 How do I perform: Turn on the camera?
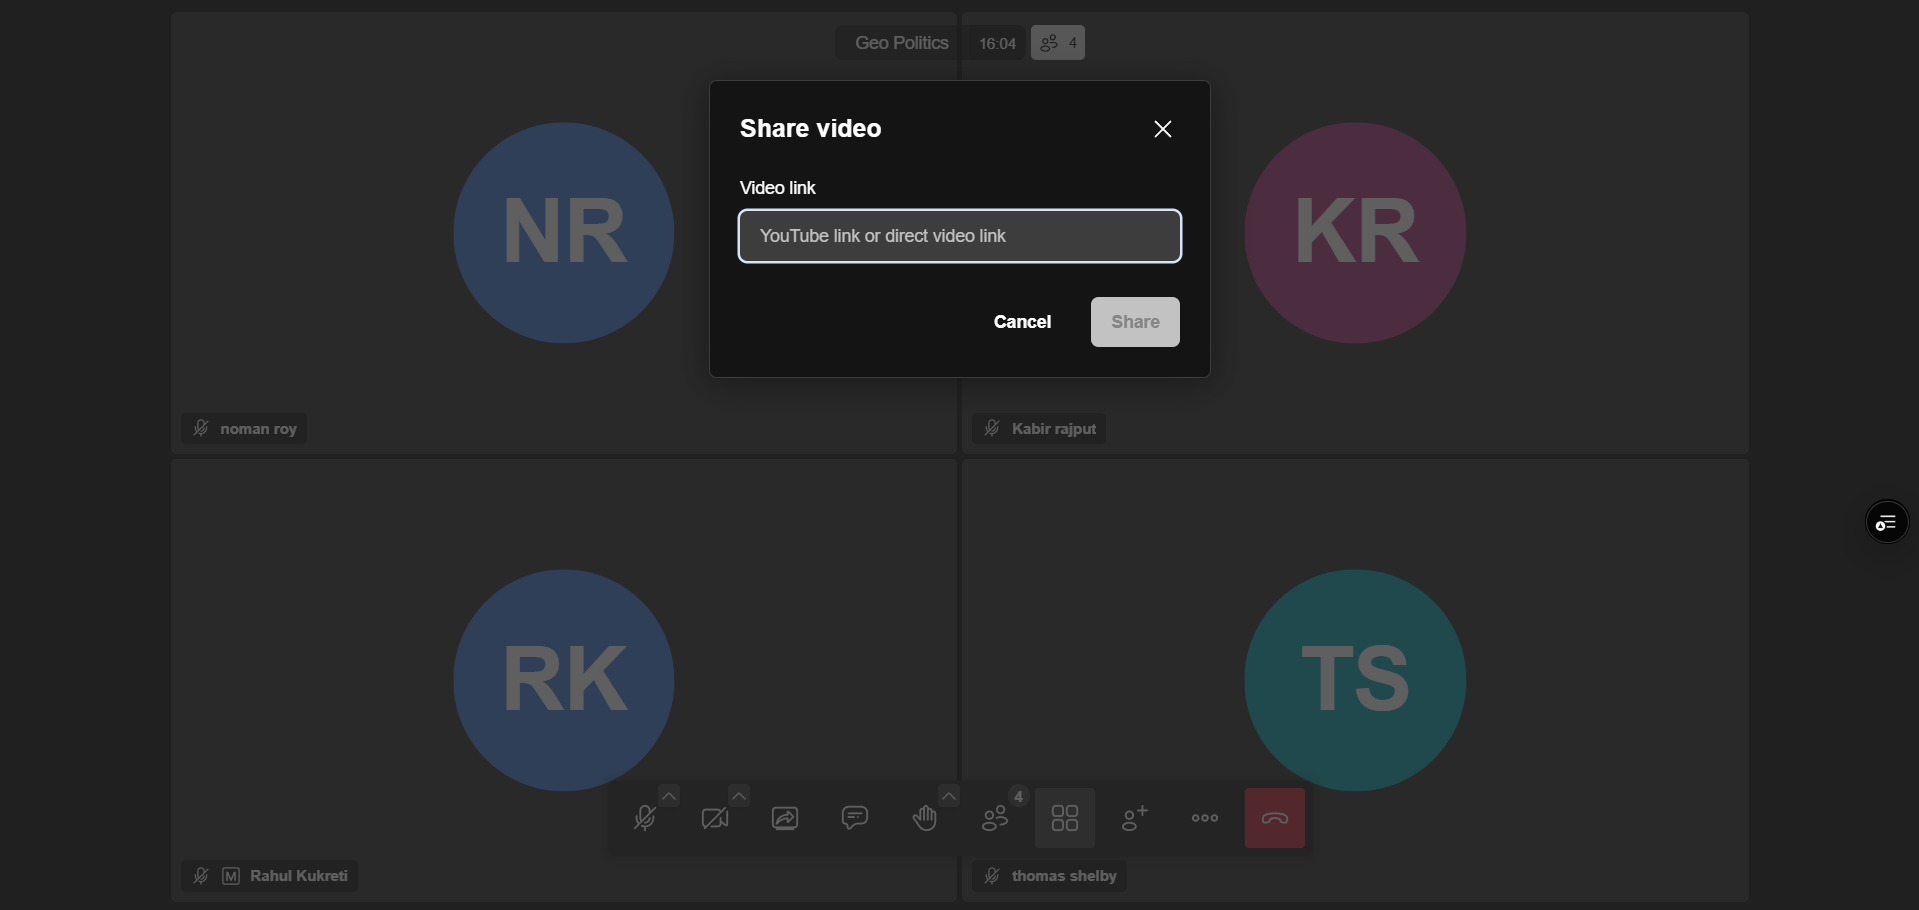pyautogui.click(x=715, y=819)
